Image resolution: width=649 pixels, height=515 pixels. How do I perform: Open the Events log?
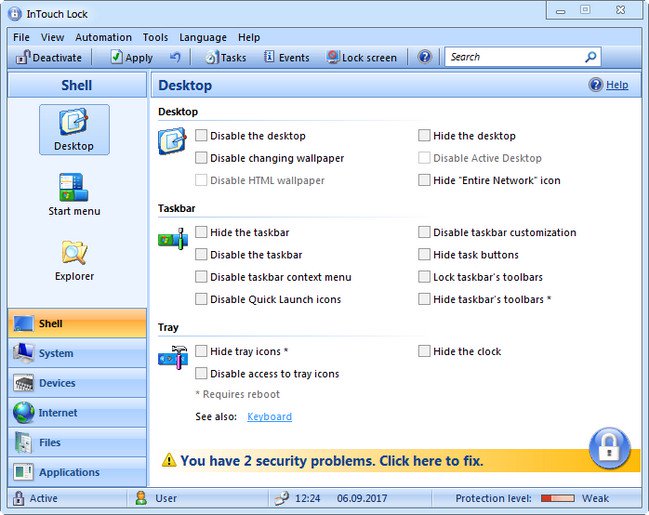[286, 58]
